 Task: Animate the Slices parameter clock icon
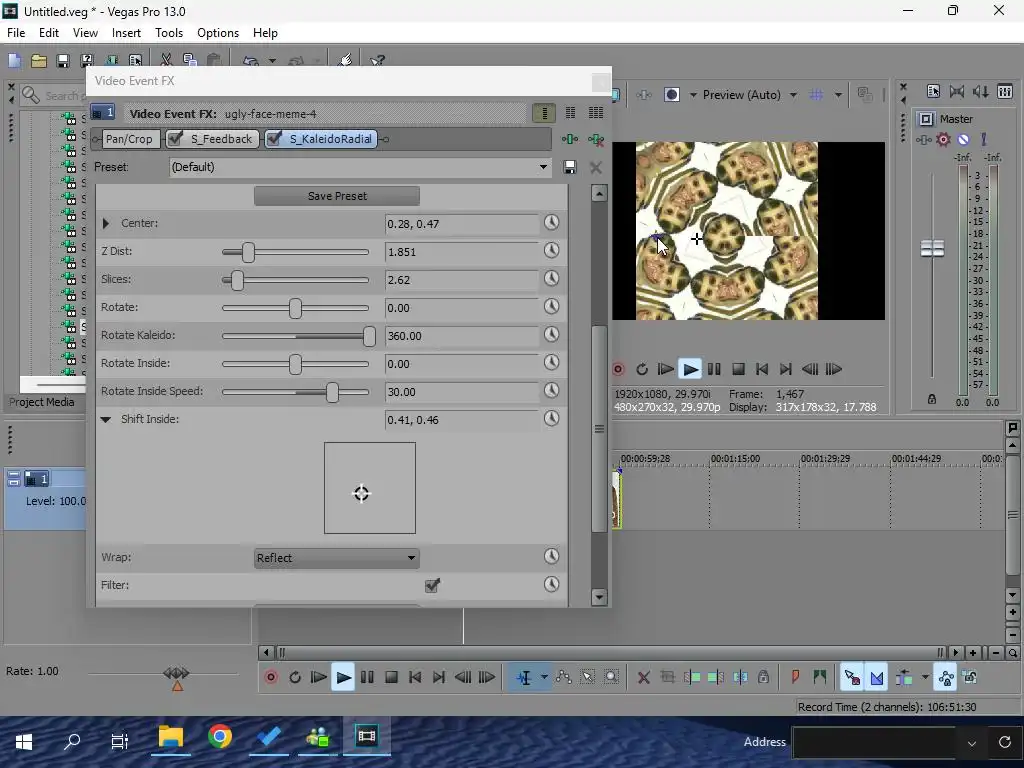[x=552, y=279]
